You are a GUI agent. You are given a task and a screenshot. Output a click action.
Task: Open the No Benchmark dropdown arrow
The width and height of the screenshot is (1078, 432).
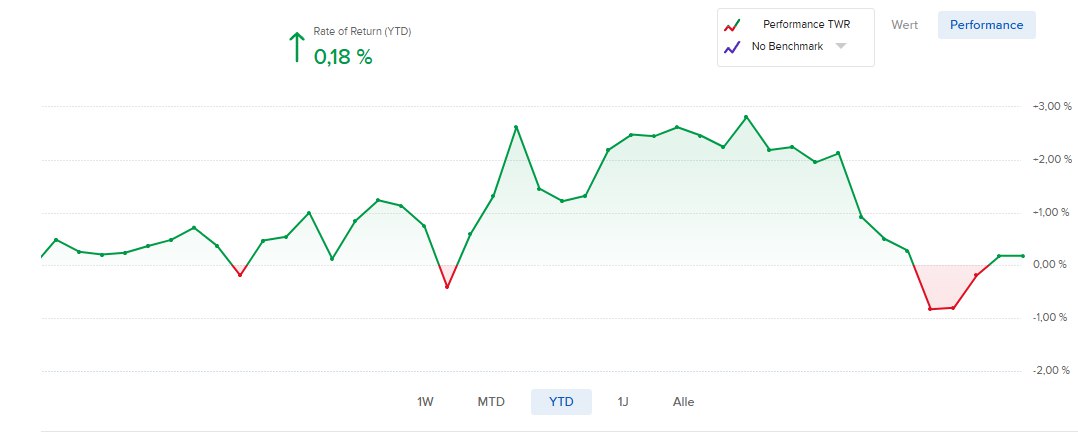(841, 46)
